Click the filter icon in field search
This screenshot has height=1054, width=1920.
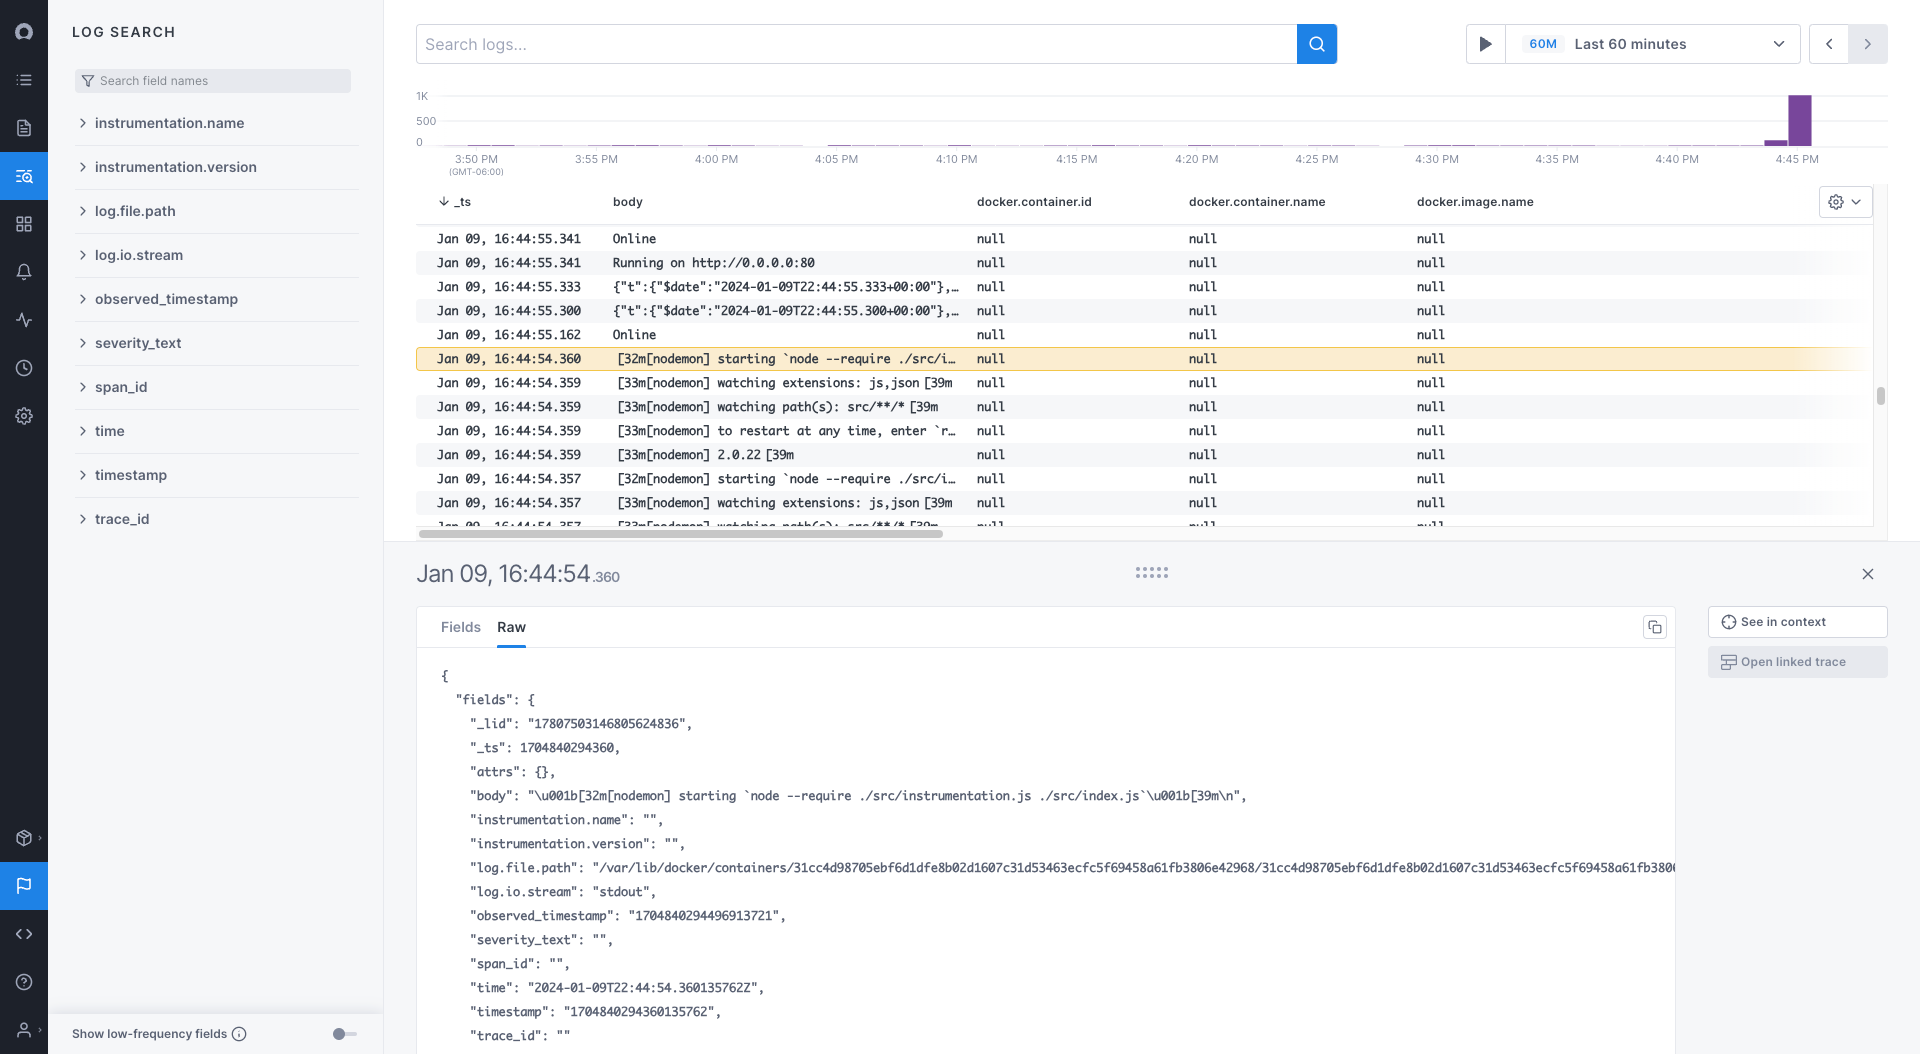tap(88, 81)
